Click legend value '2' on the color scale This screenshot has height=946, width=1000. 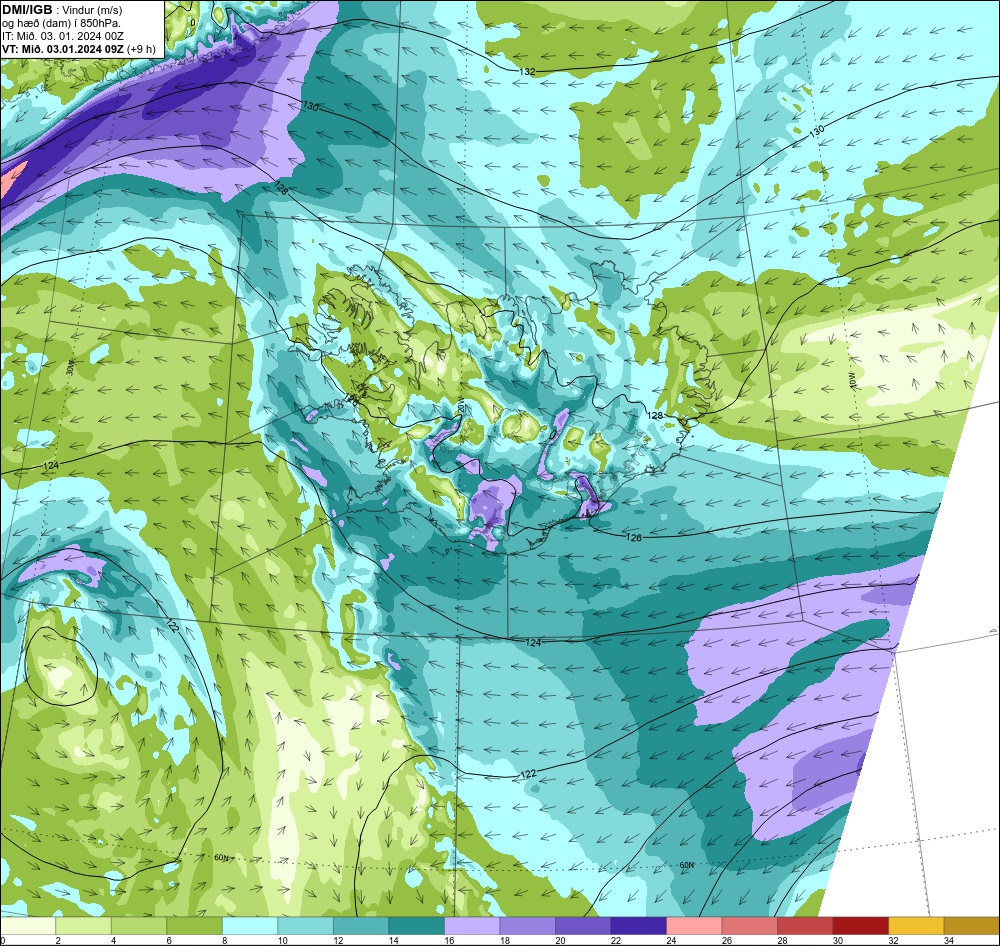pyautogui.click(x=57, y=940)
